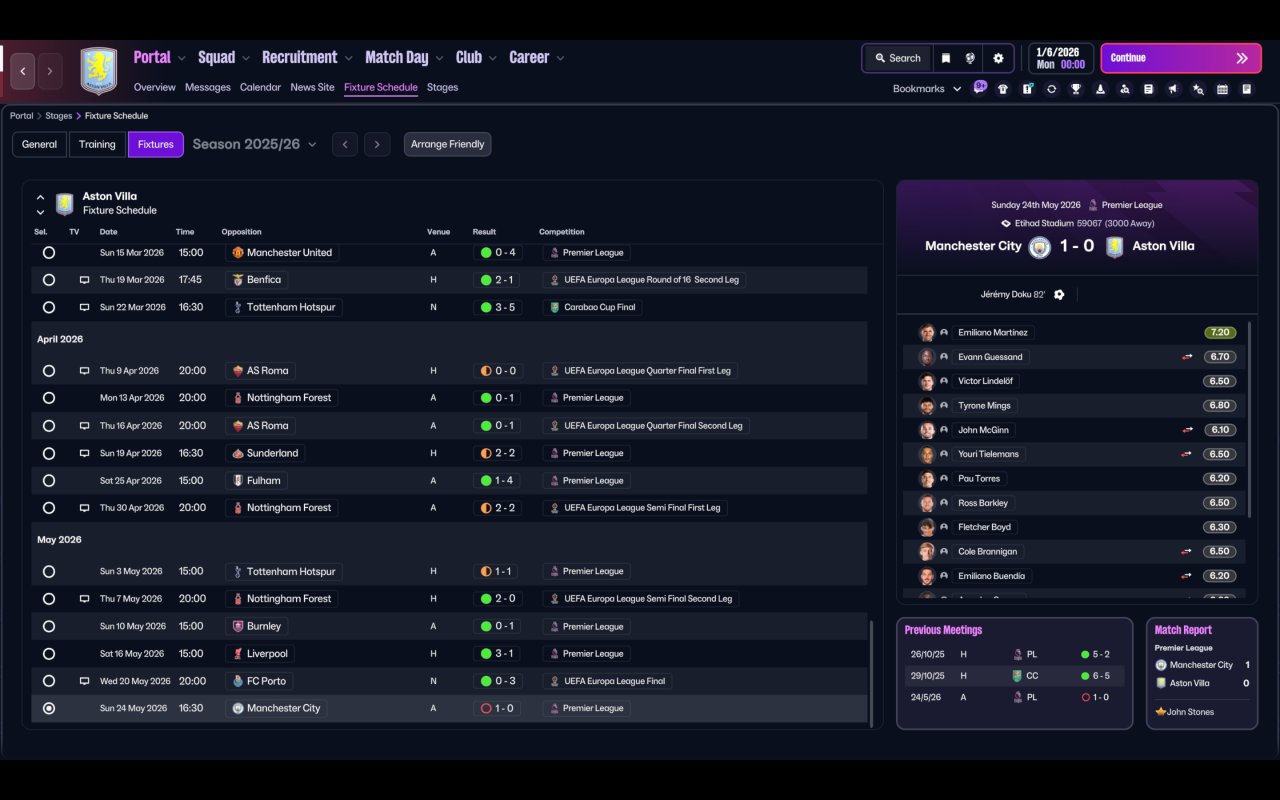This screenshot has height=800, width=1280.
Task: Click the player ratings list scrollbar
Action: pyautogui.click(x=1250, y=420)
